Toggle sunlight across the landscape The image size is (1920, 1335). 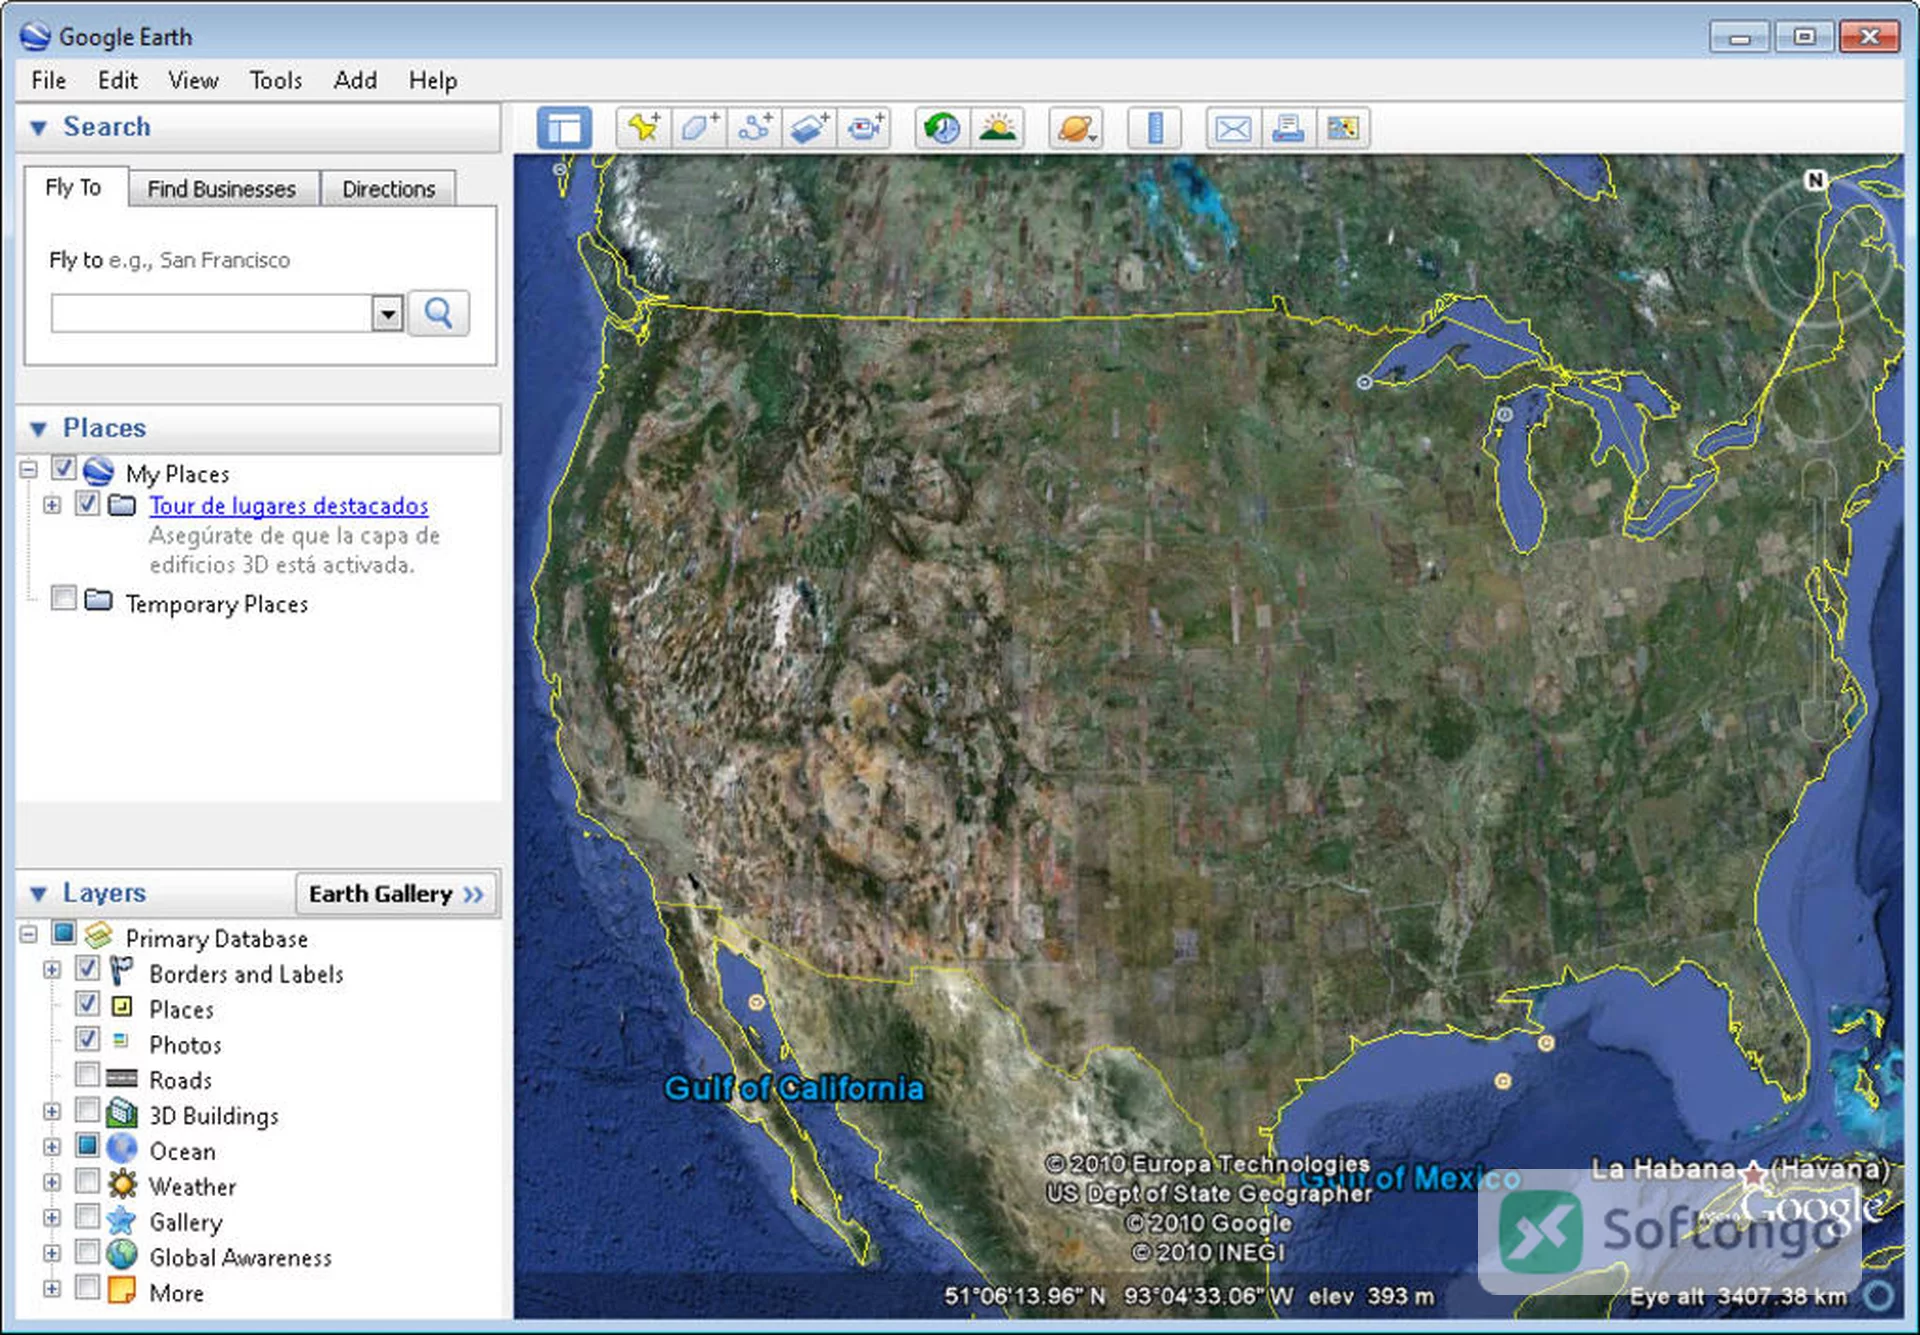tap(997, 128)
